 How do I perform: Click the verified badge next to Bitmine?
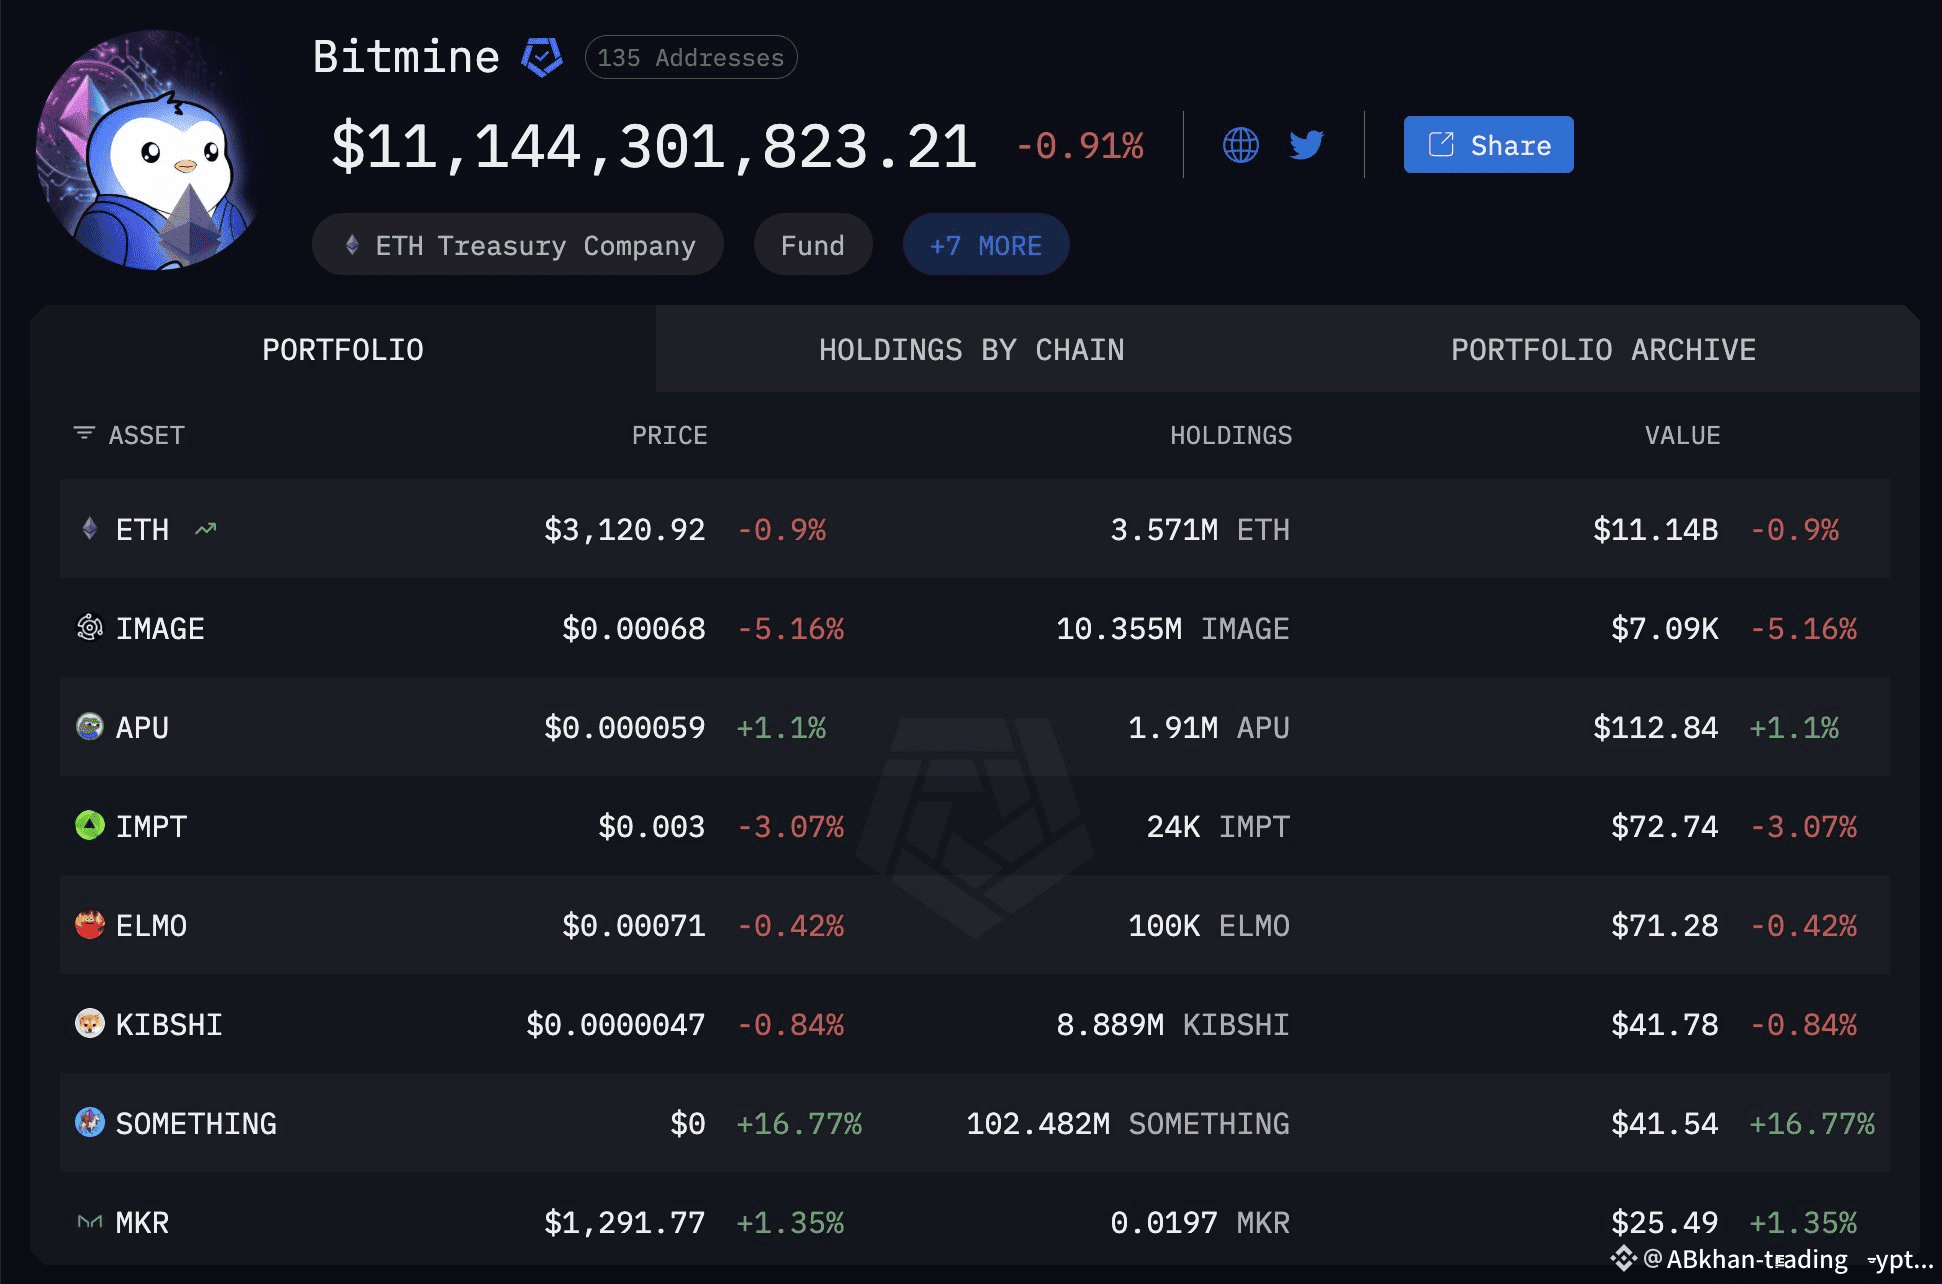[542, 57]
